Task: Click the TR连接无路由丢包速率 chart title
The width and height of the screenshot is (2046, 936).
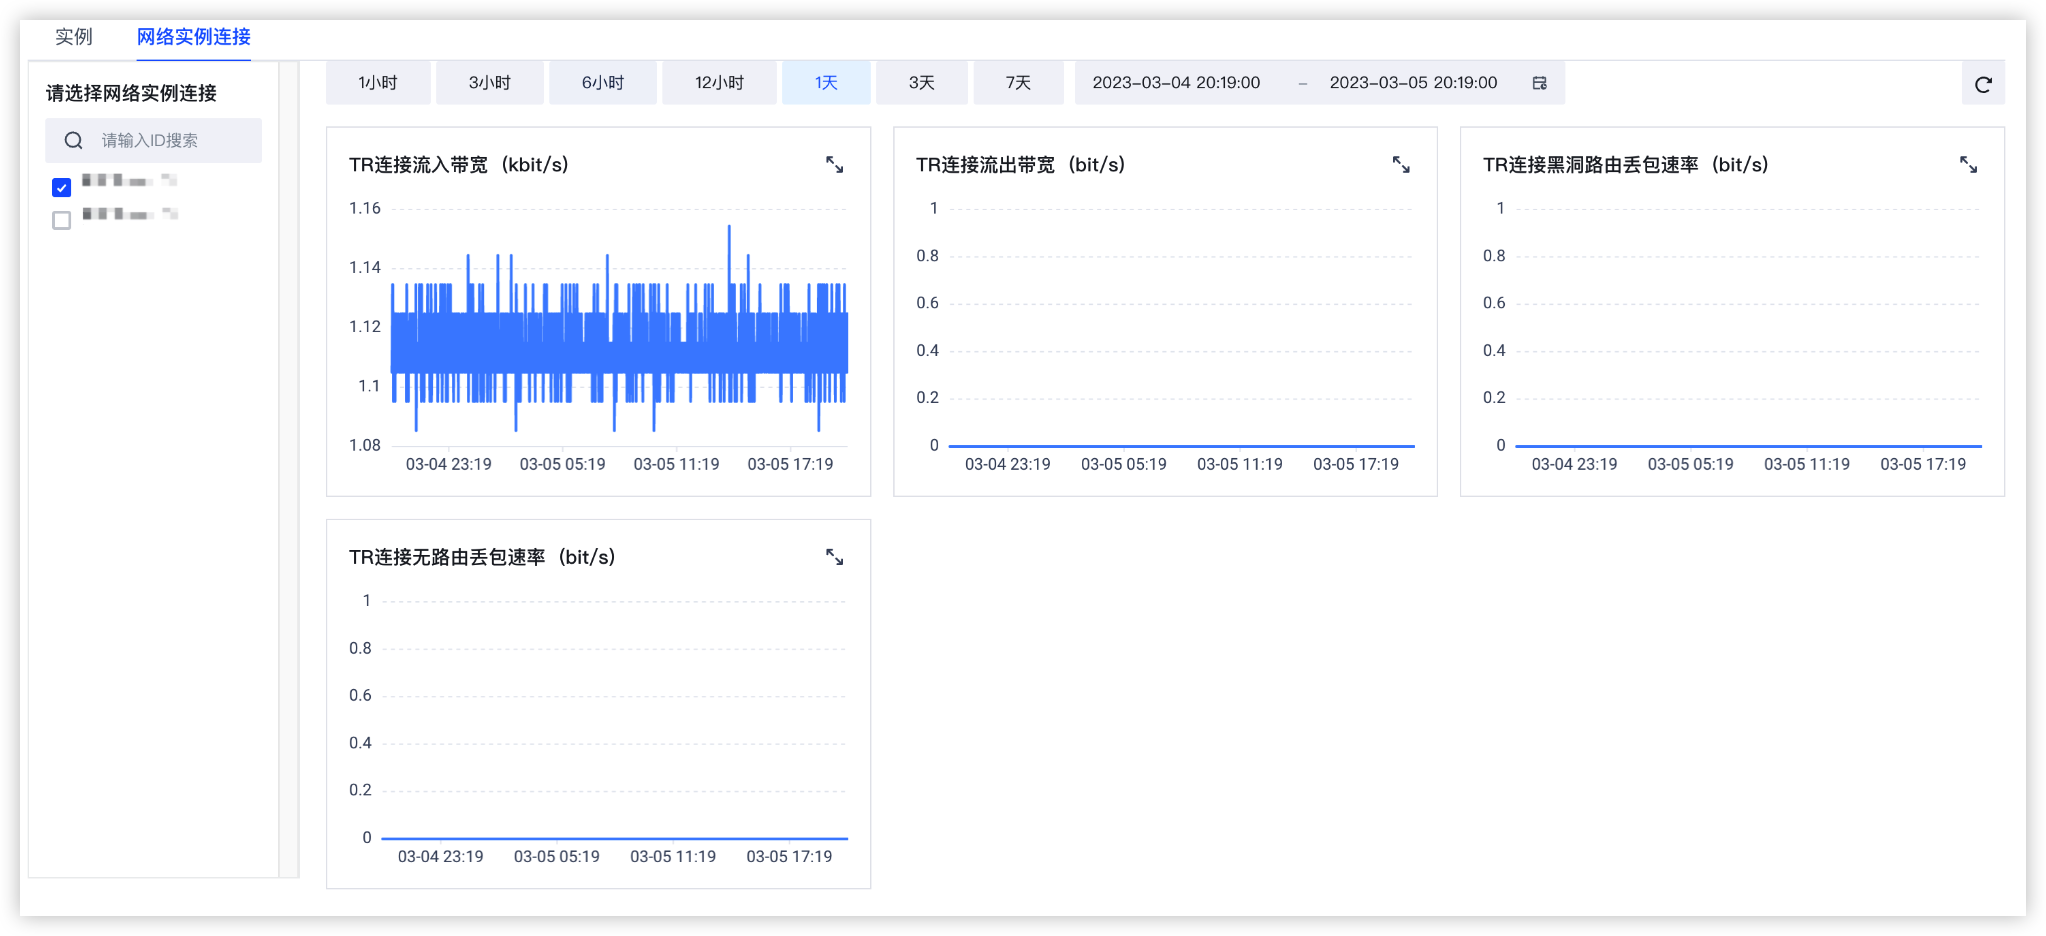Action: point(482,557)
